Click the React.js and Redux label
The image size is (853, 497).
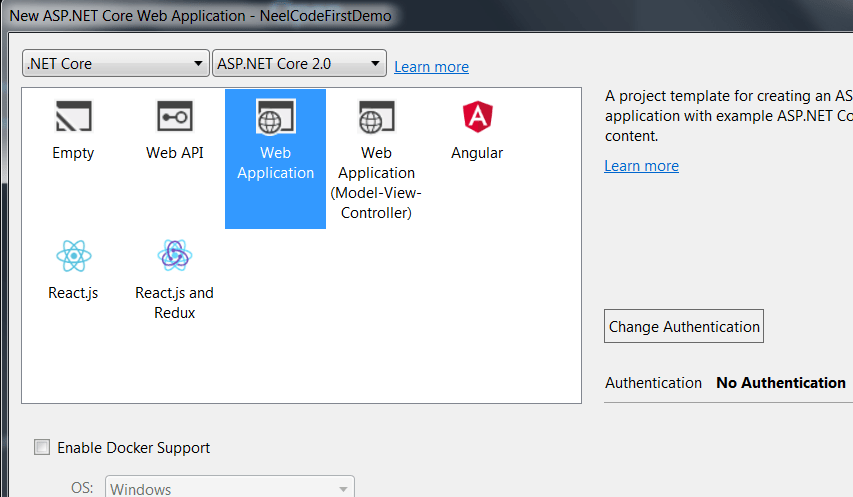pos(175,303)
